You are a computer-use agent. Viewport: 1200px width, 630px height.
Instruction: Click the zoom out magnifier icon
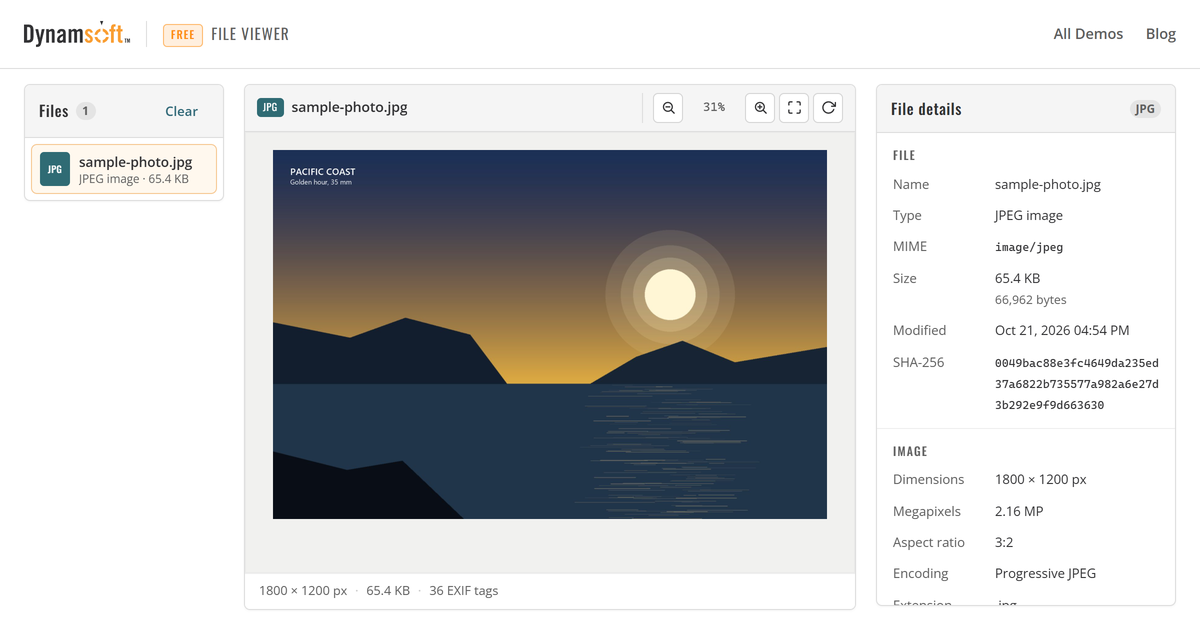tap(668, 107)
